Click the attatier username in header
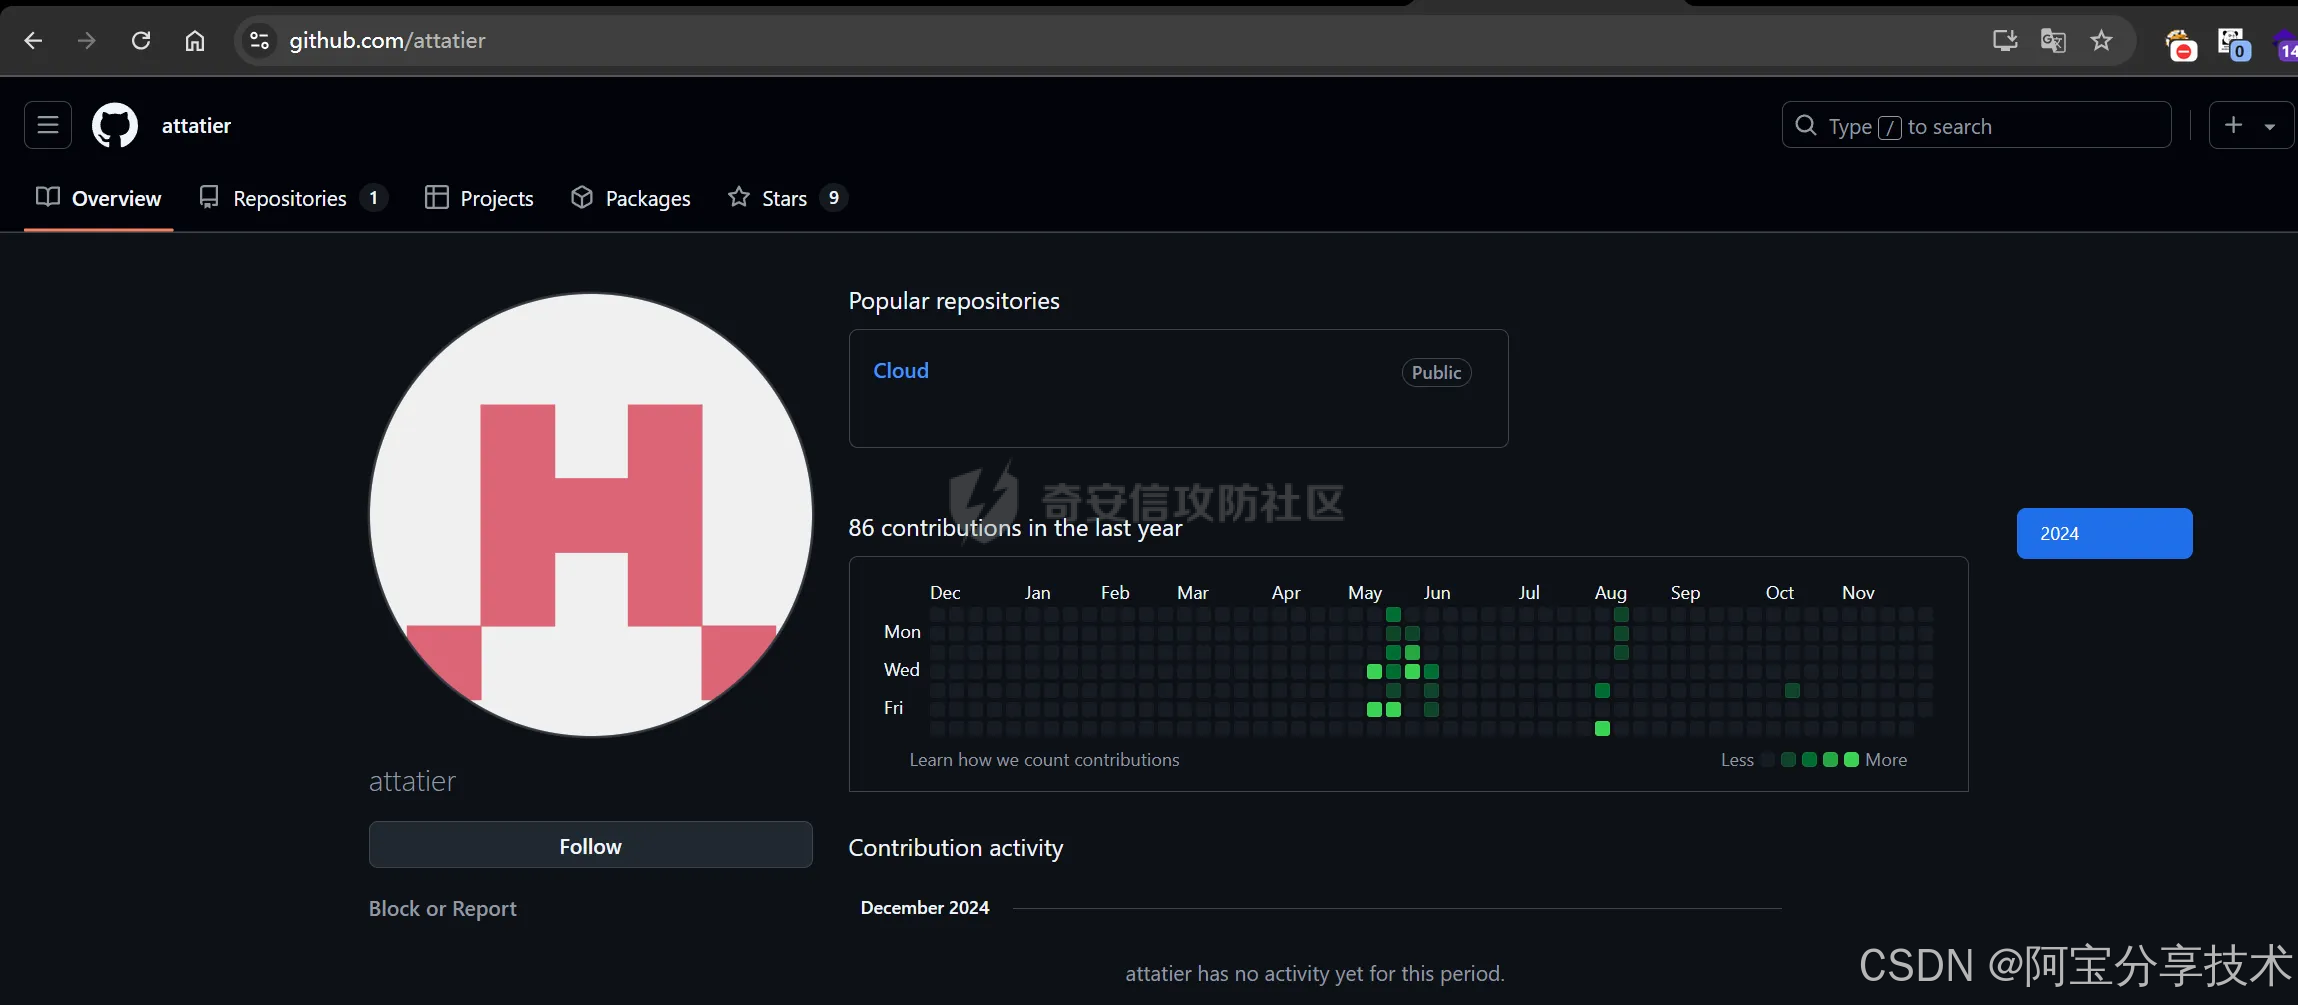Image resolution: width=2298 pixels, height=1005 pixels. click(x=196, y=126)
